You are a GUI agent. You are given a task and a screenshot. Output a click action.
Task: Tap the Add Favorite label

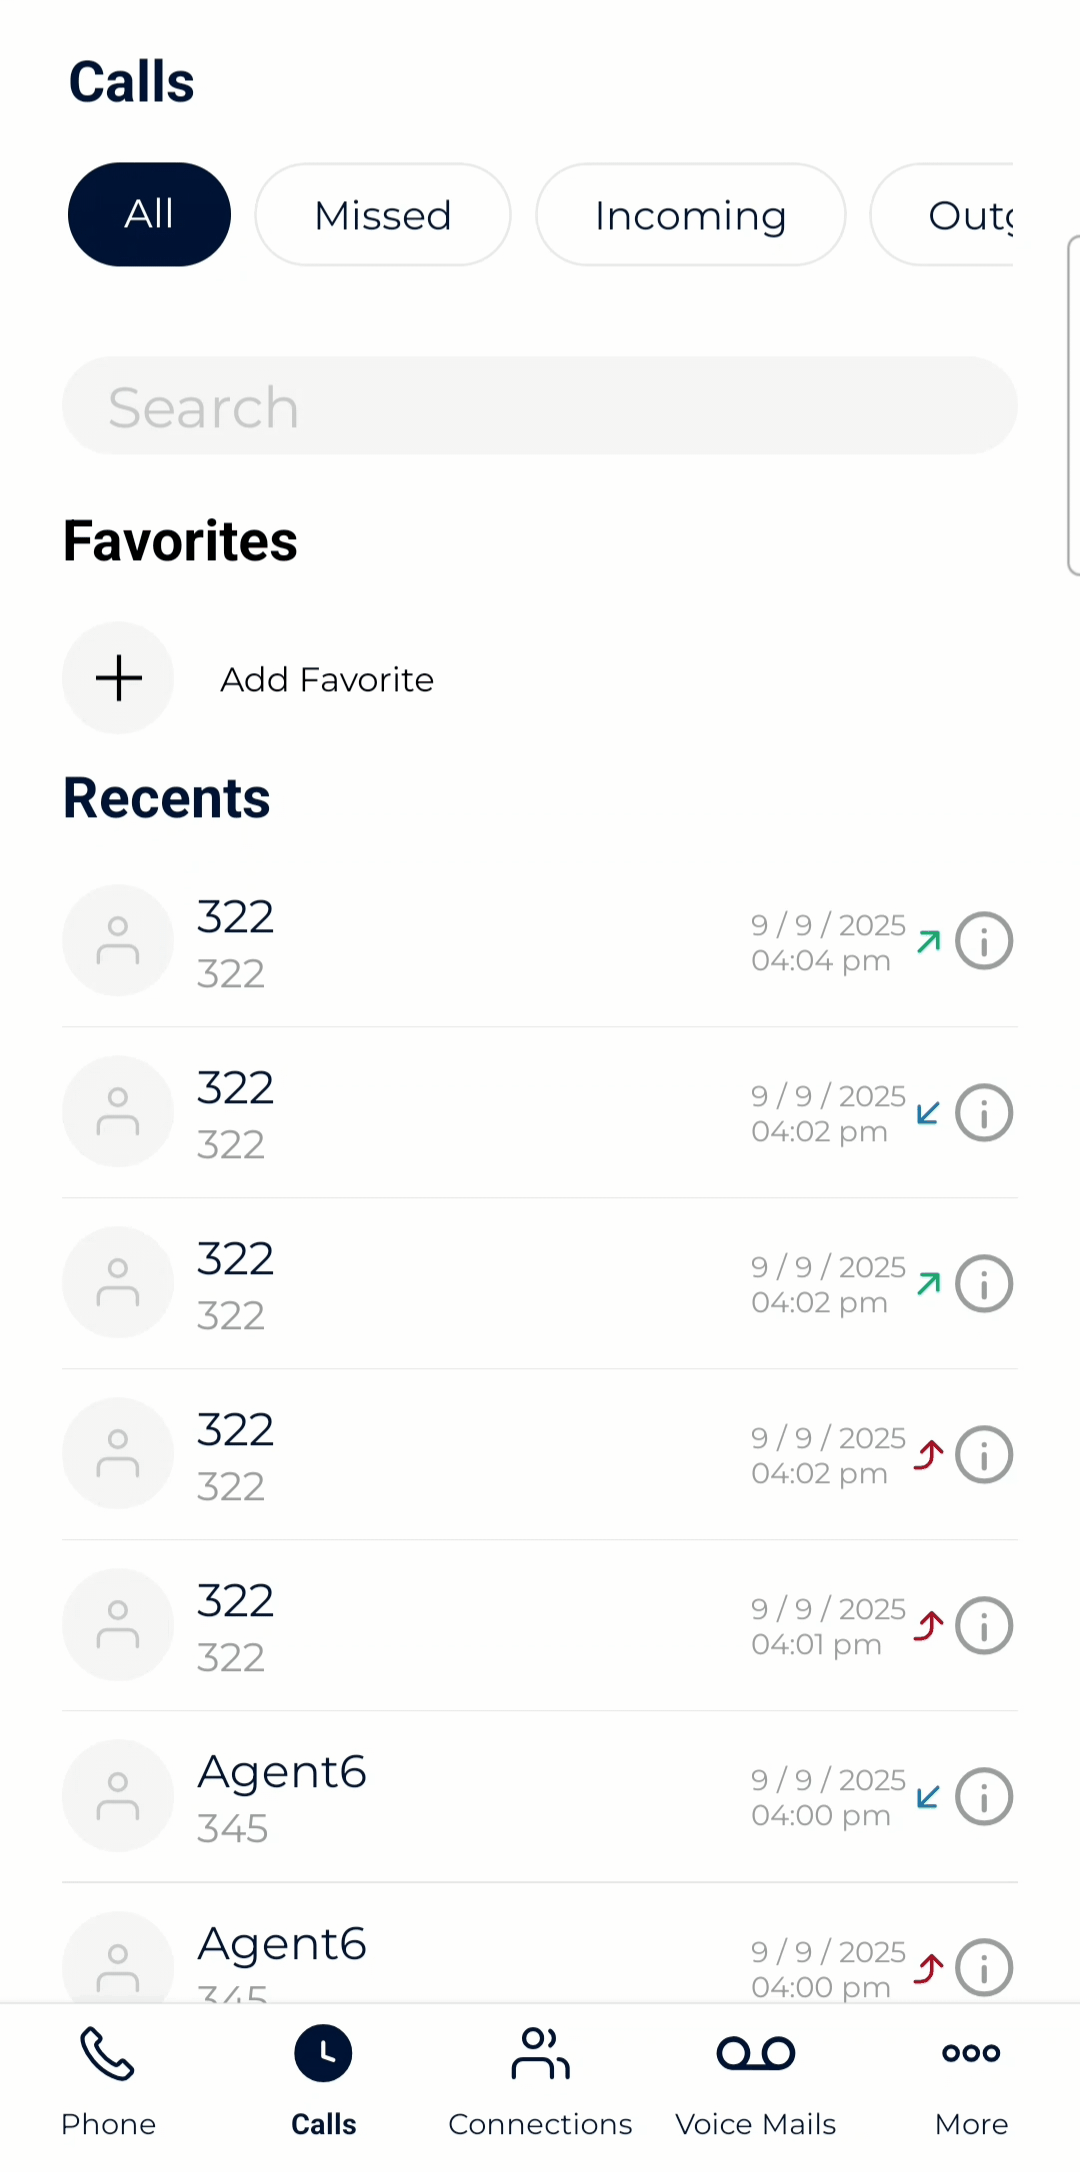(327, 680)
